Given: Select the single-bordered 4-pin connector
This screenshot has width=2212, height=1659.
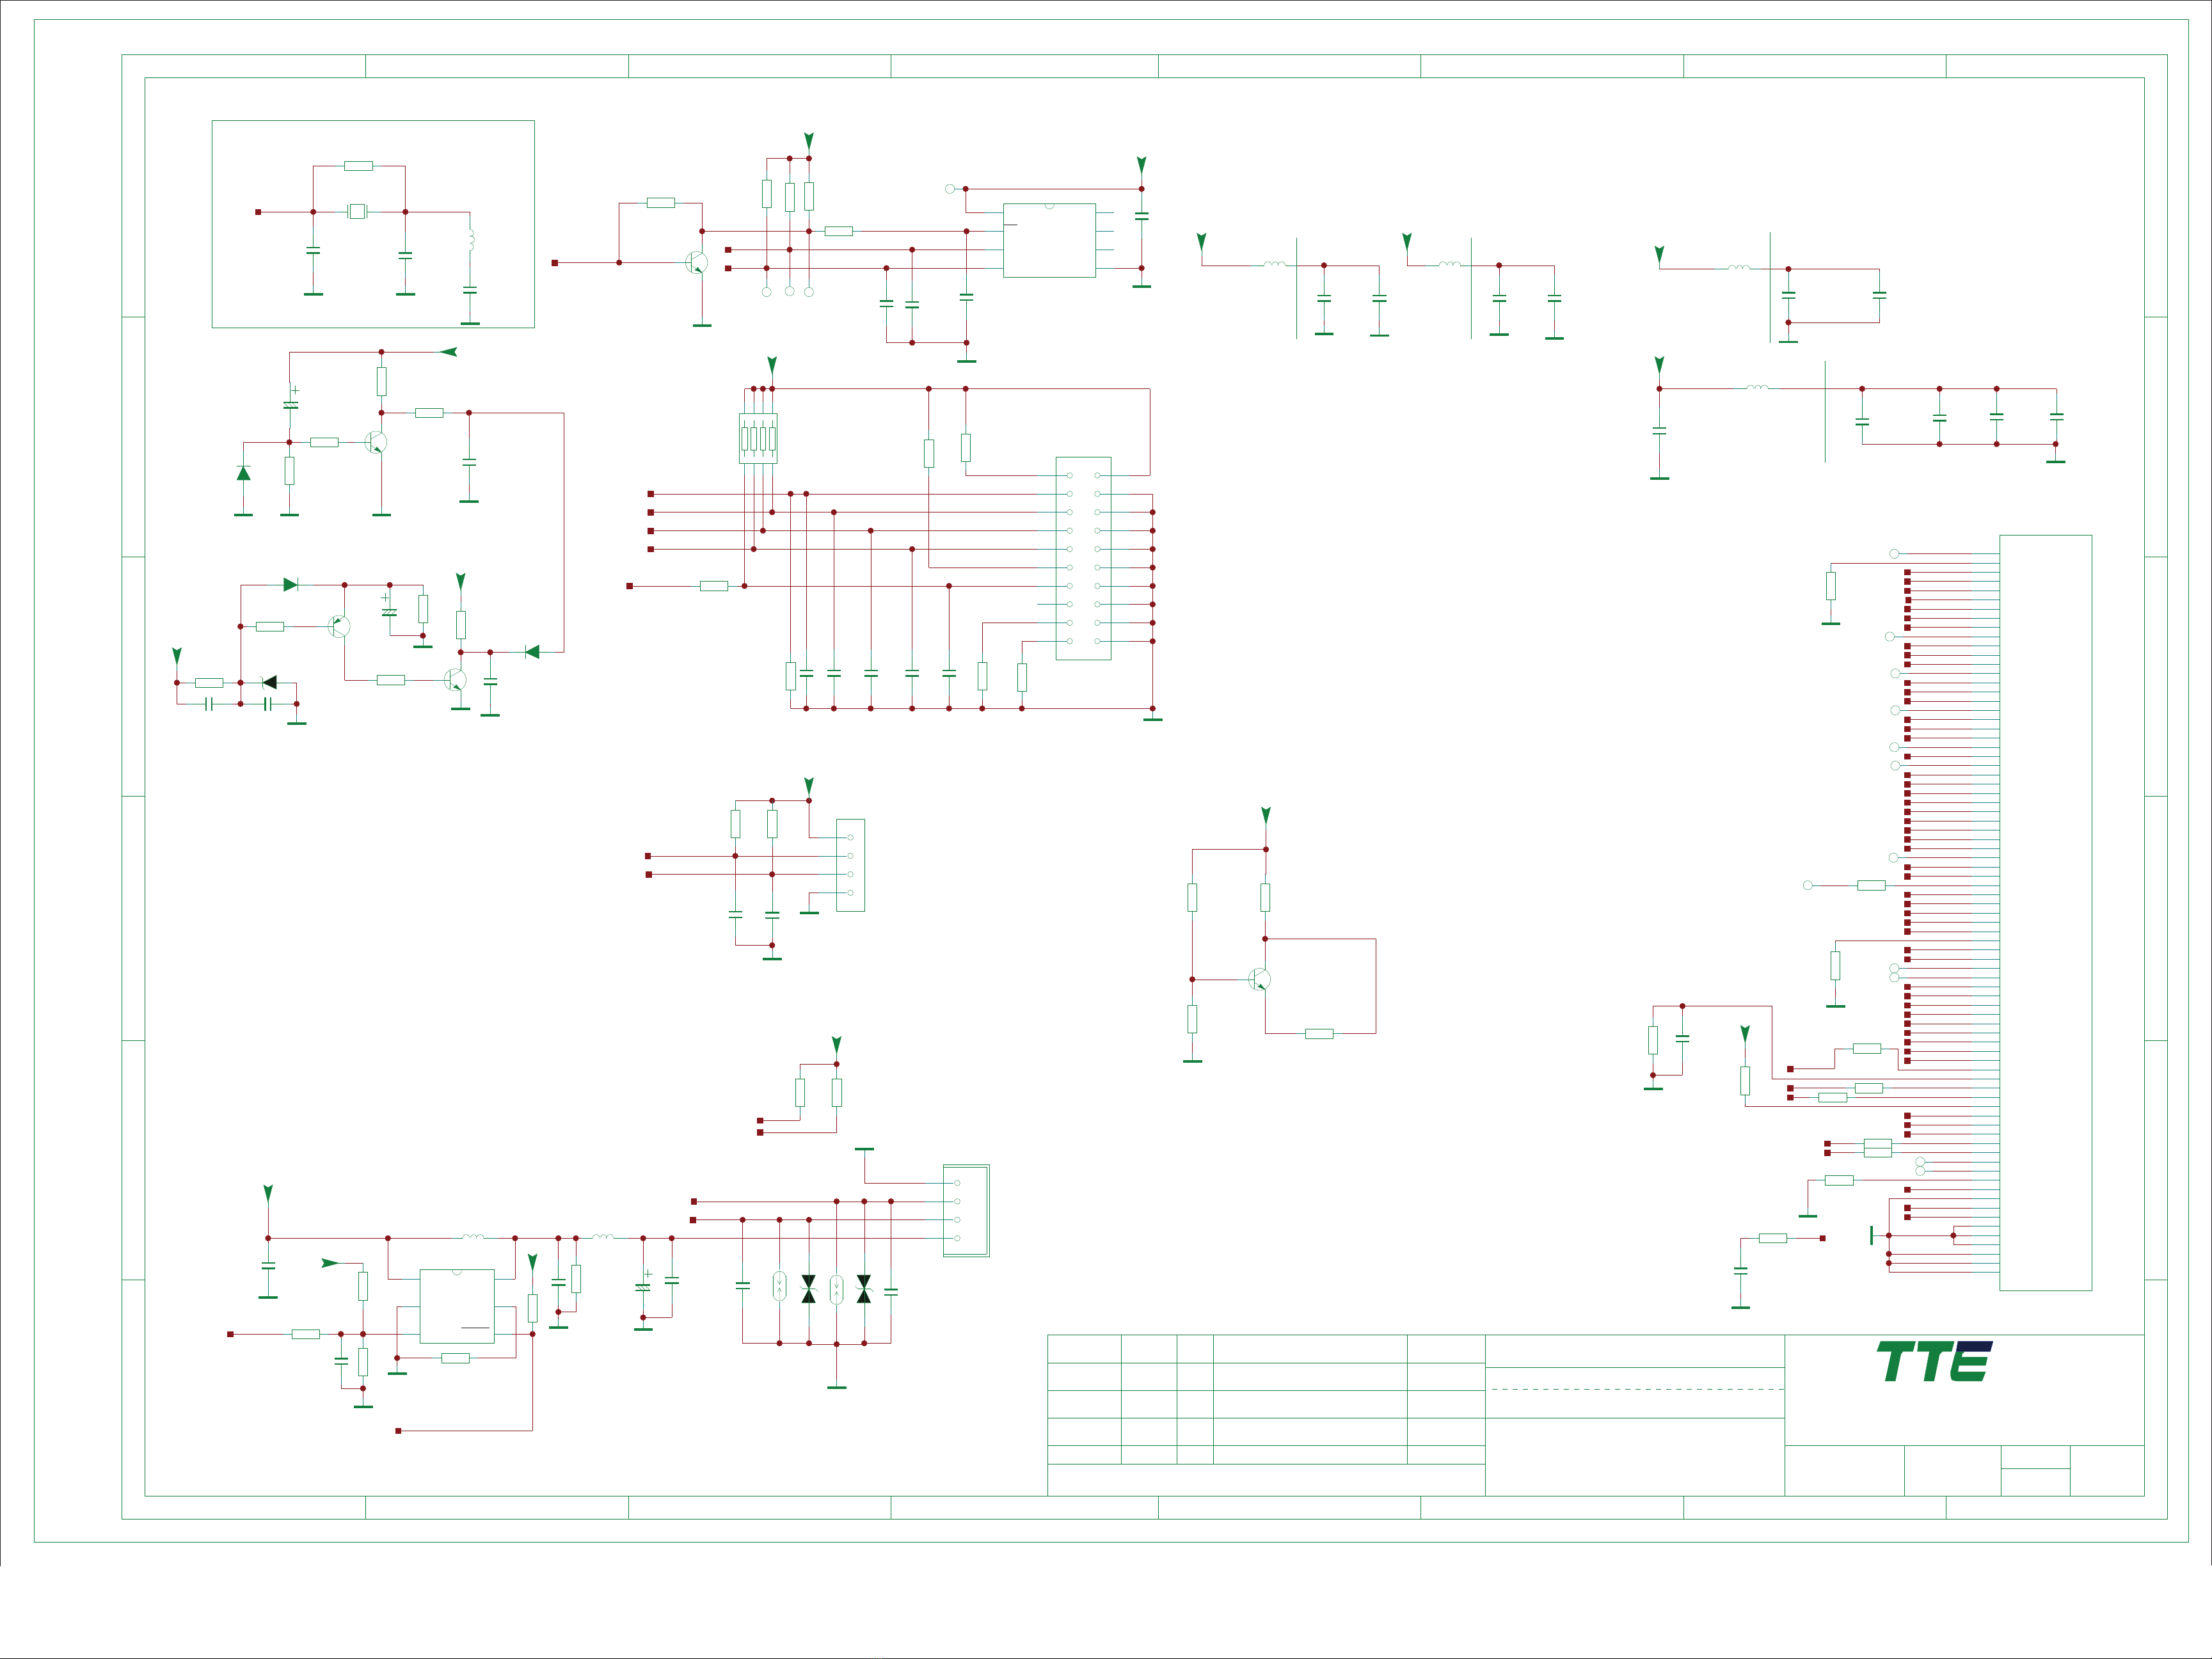Looking at the screenshot, I should [x=850, y=865].
